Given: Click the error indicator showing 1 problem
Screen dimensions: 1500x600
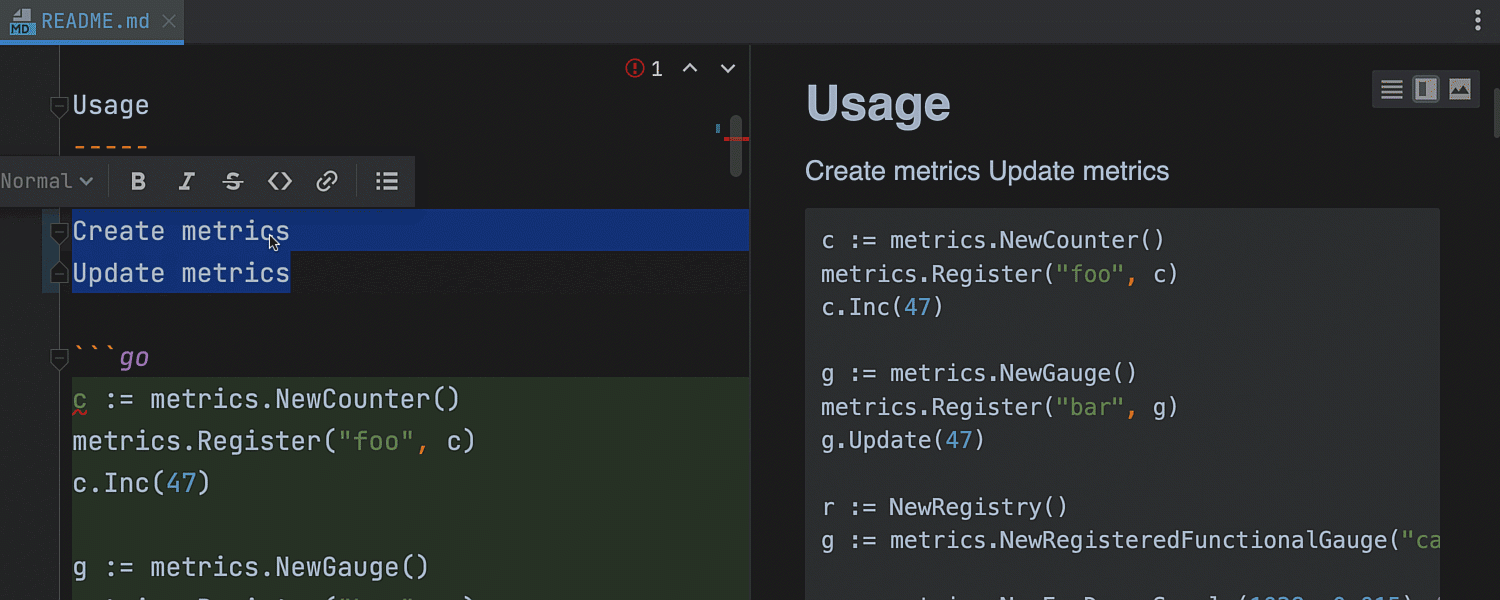Looking at the screenshot, I should (644, 68).
